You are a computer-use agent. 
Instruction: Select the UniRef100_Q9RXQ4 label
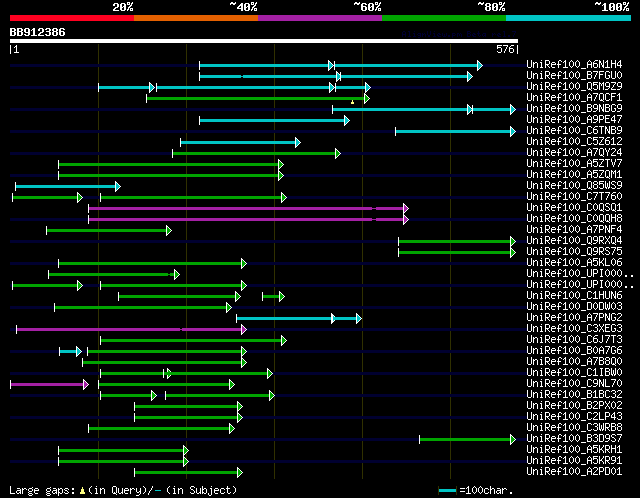(x=574, y=241)
